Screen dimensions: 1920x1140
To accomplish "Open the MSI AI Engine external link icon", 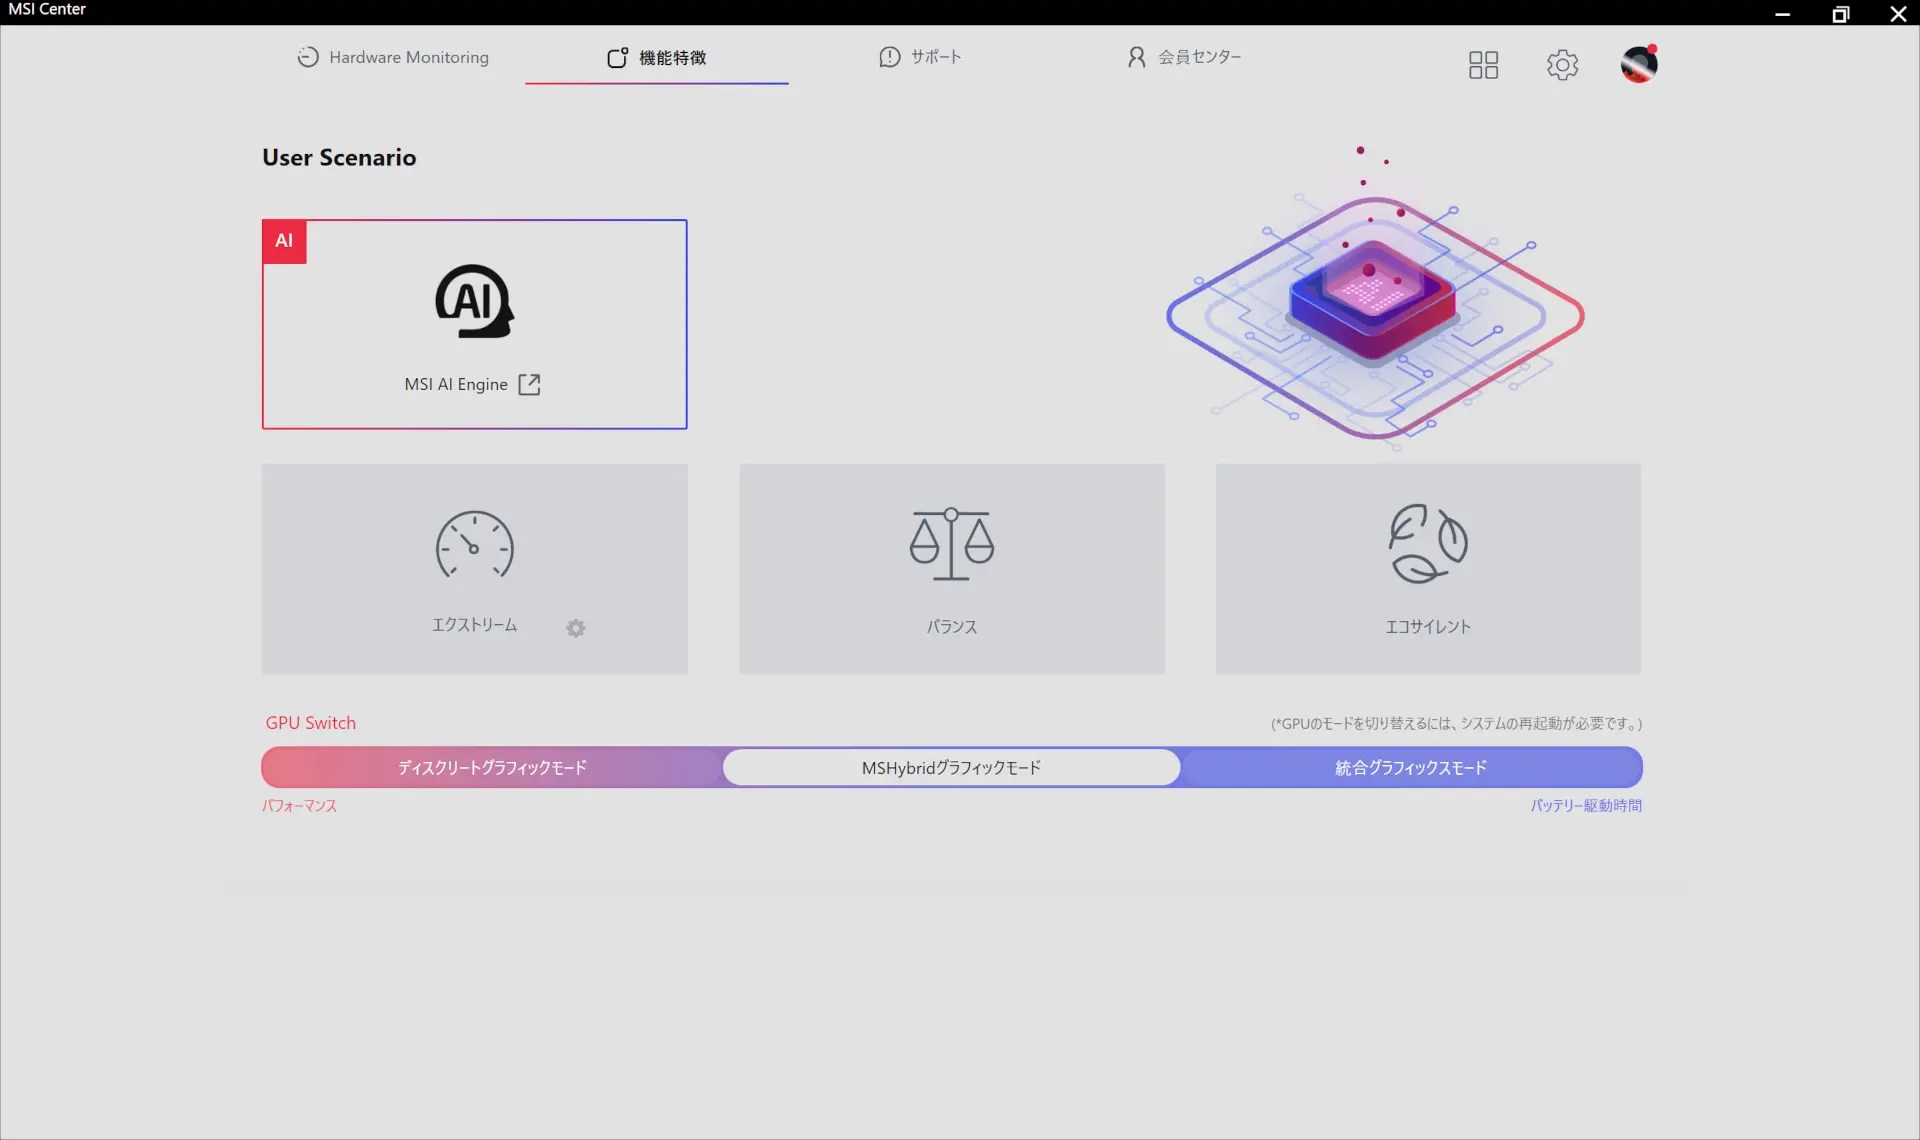I will coord(529,385).
